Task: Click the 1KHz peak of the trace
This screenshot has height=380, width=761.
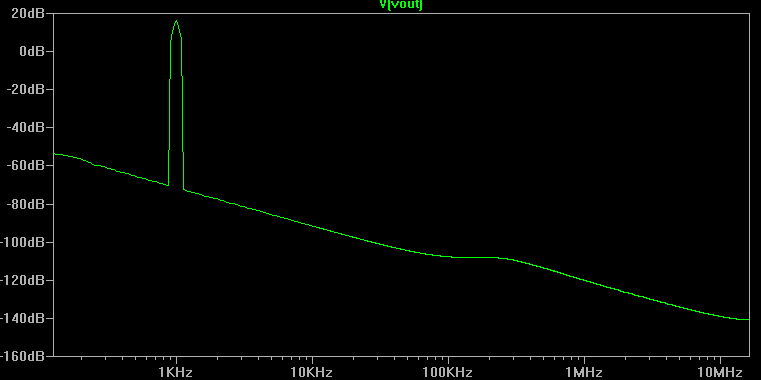Action: (x=176, y=21)
